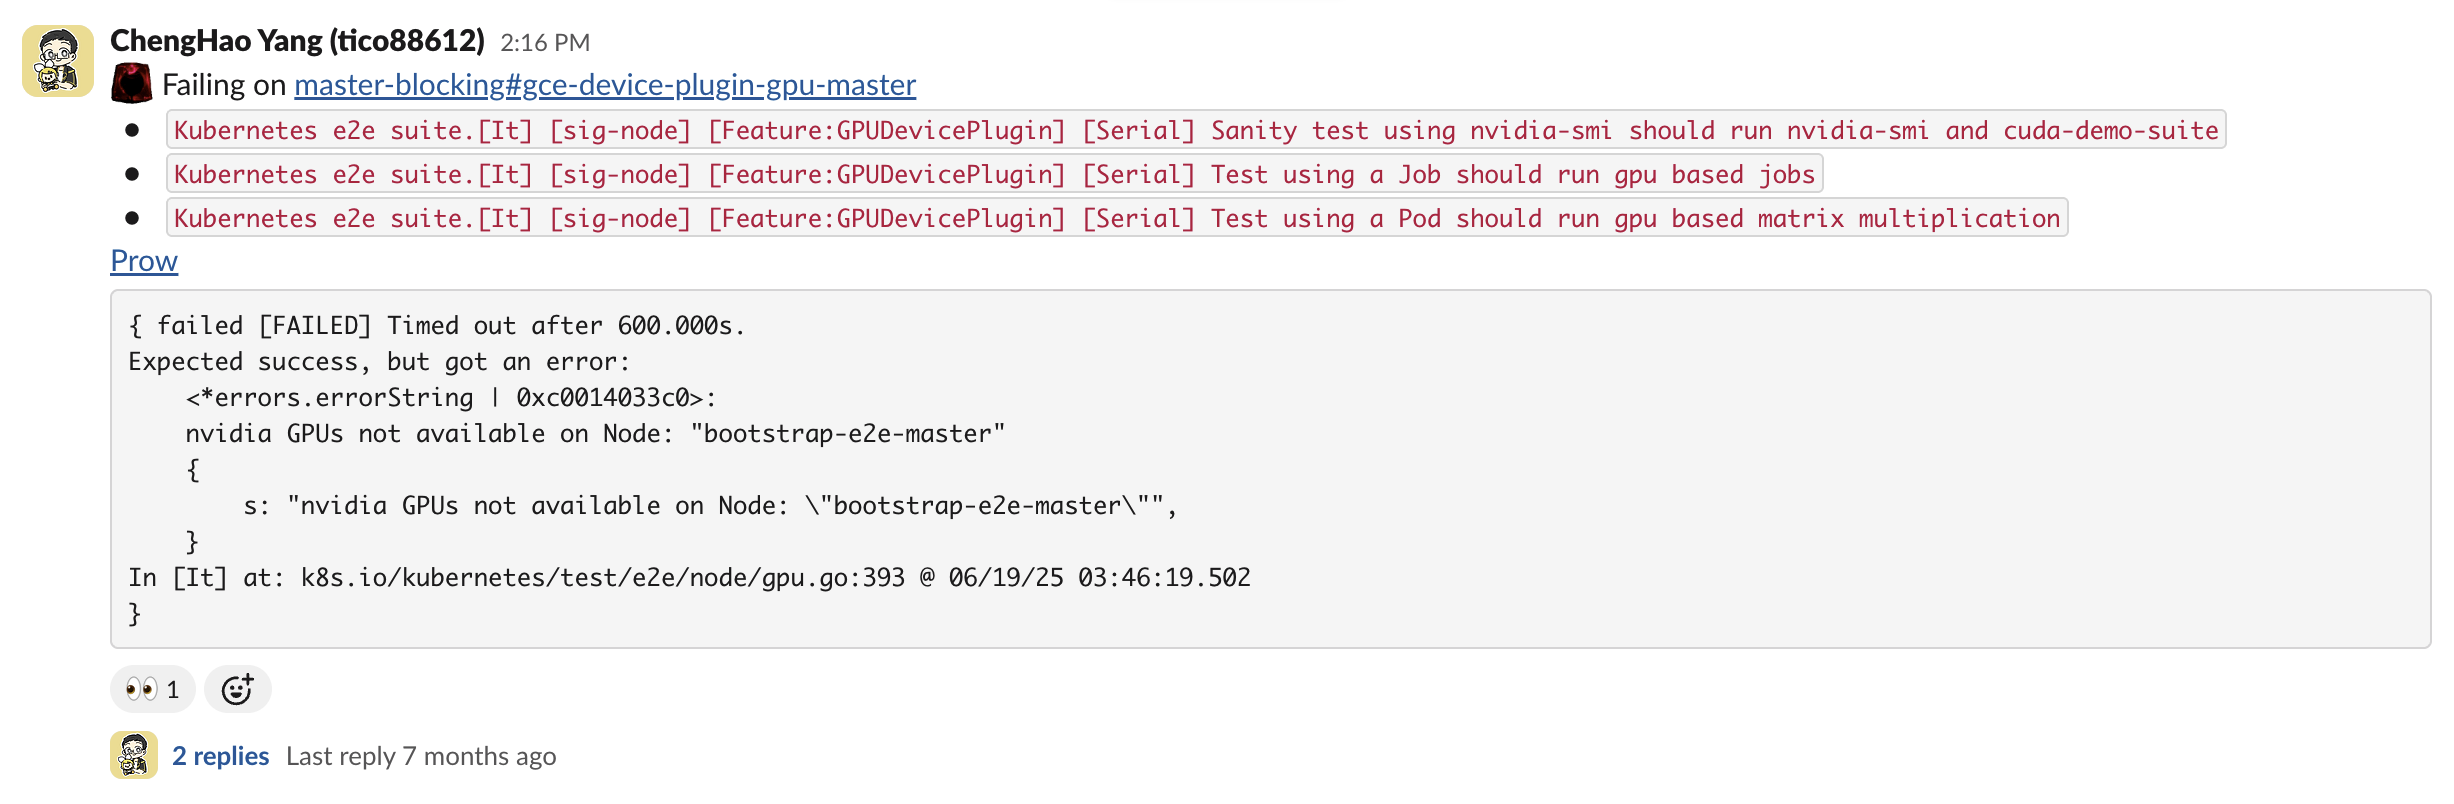Add a new emoji reaction
The image size is (2454, 804).
[x=237, y=689]
